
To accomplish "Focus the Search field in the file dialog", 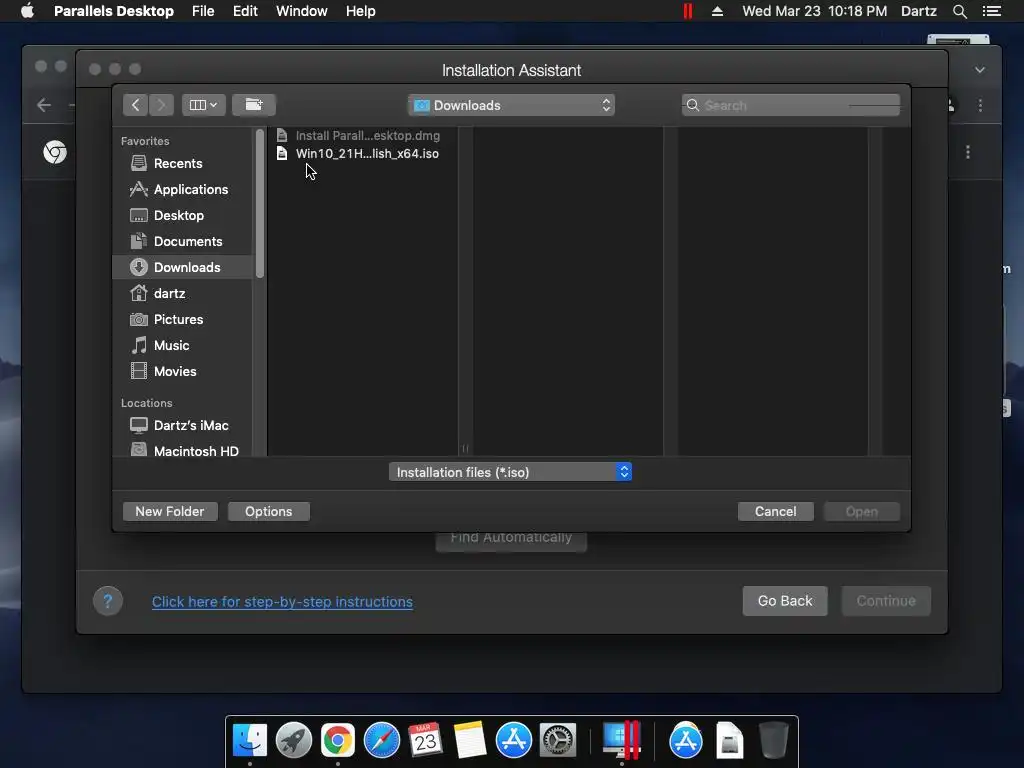I will [x=791, y=105].
